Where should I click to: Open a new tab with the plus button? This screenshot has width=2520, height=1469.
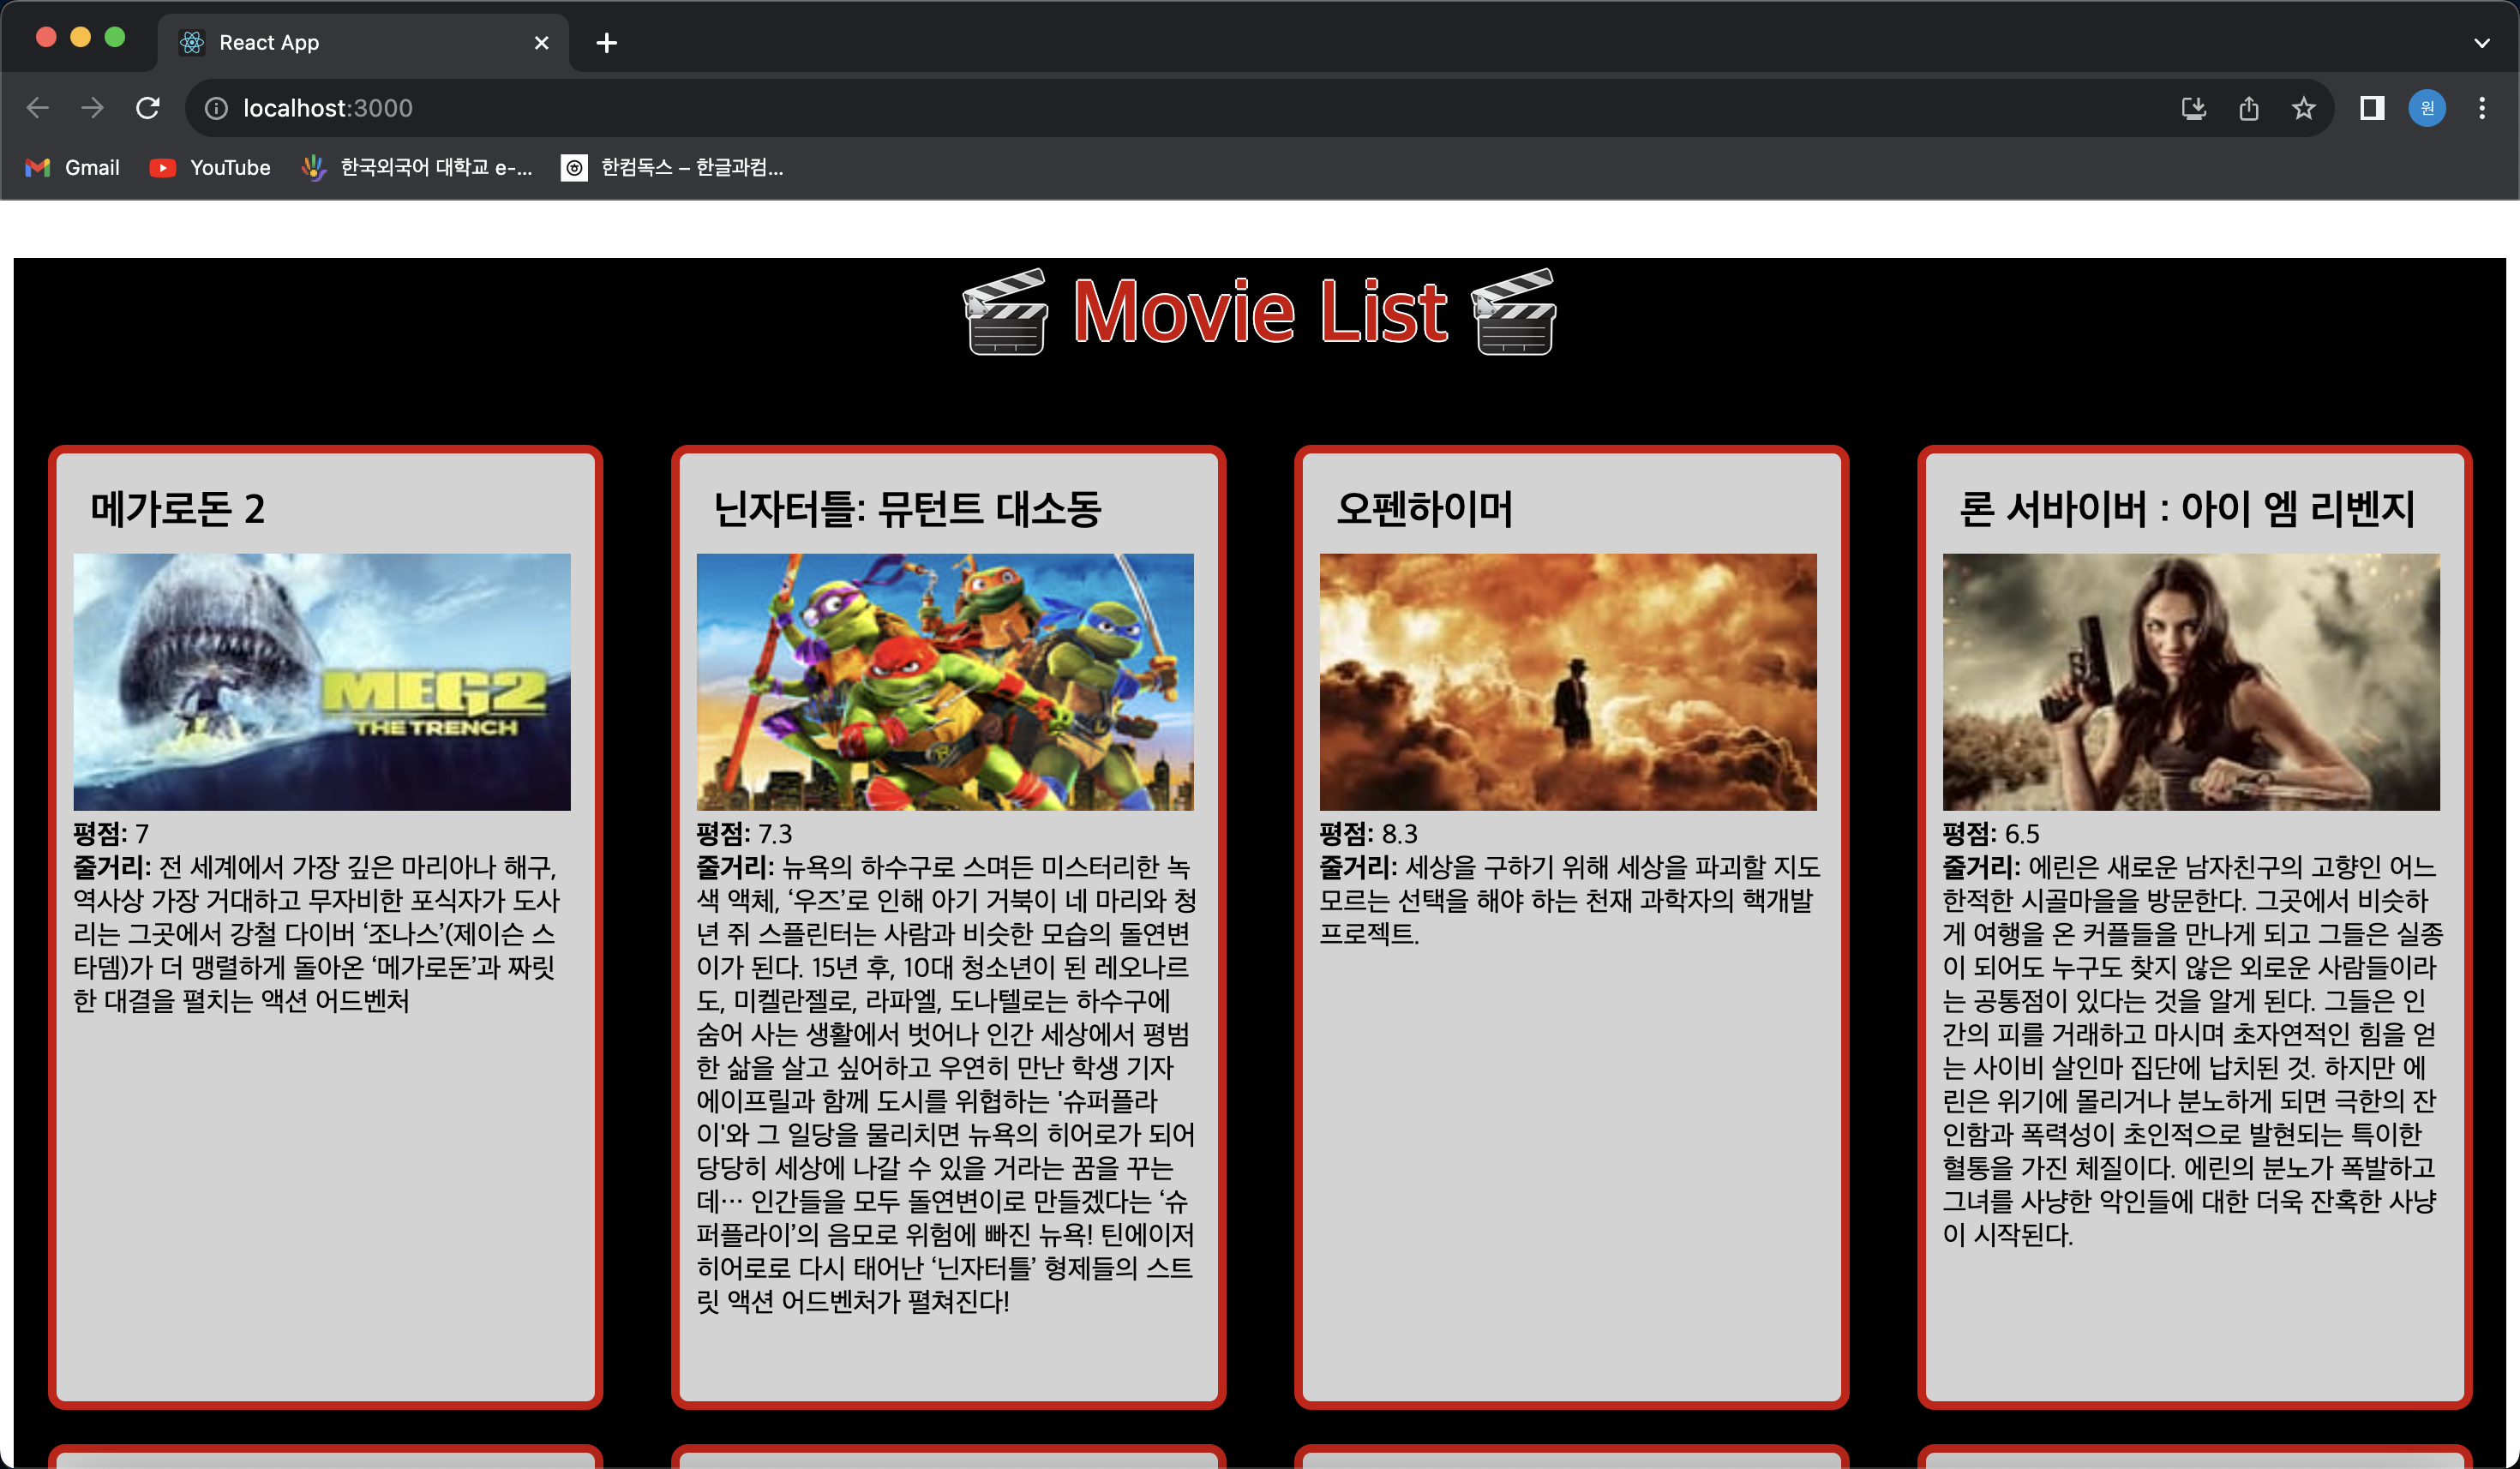pyautogui.click(x=606, y=43)
